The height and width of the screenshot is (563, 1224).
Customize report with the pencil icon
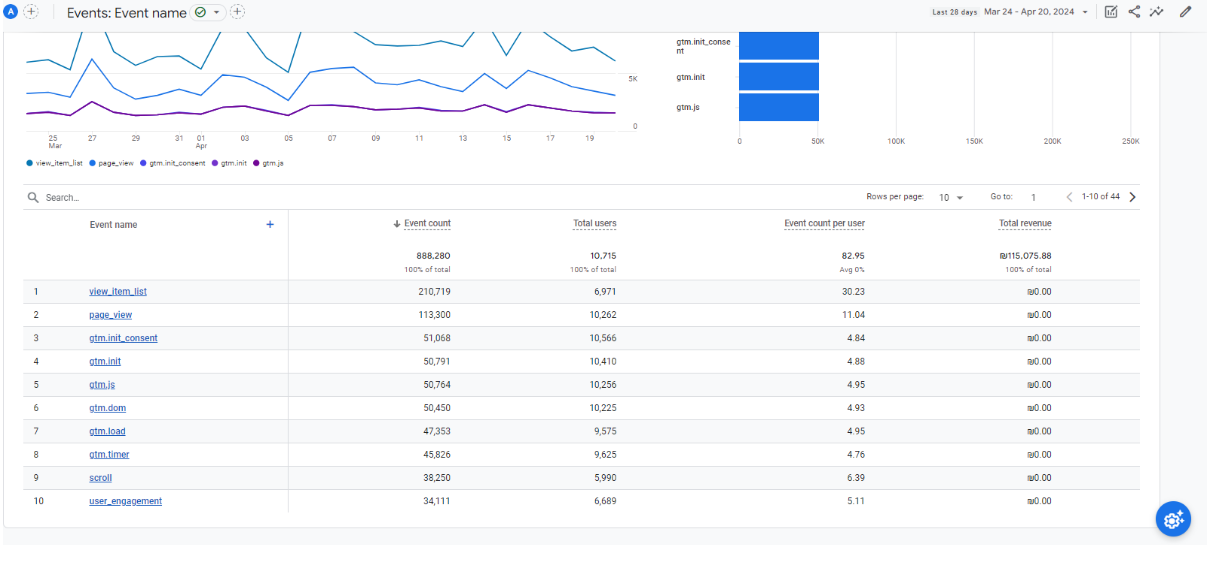[1186, 12]
